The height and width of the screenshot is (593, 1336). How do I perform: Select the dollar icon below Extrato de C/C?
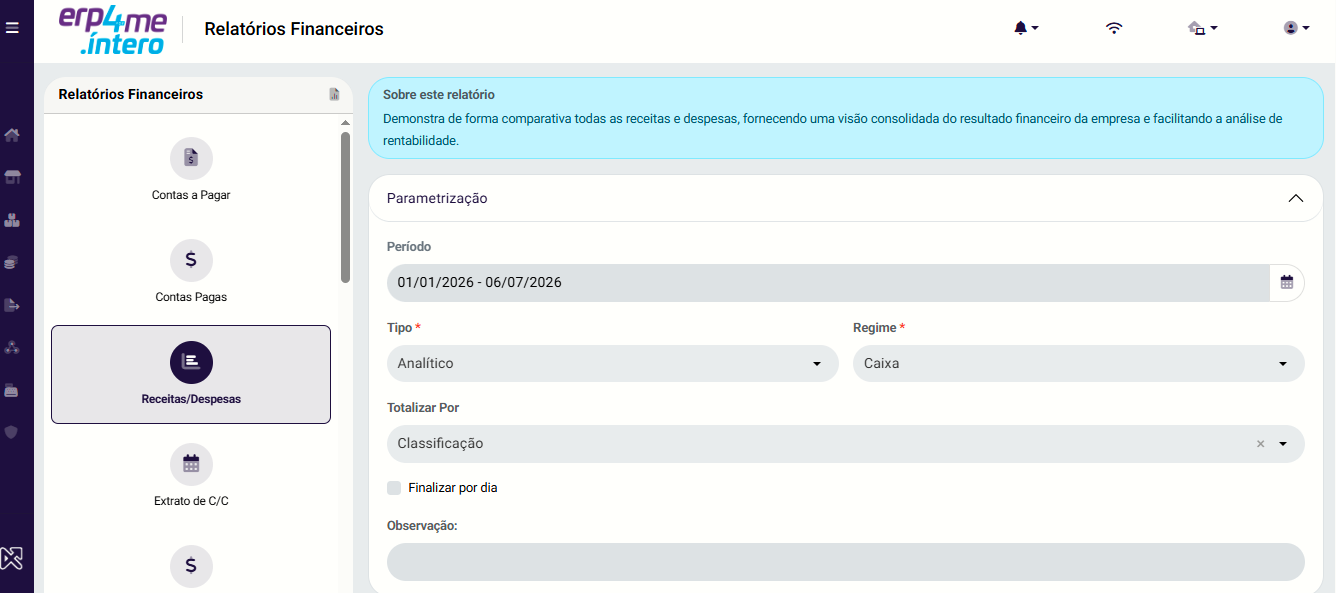click(x=191, y=566)
